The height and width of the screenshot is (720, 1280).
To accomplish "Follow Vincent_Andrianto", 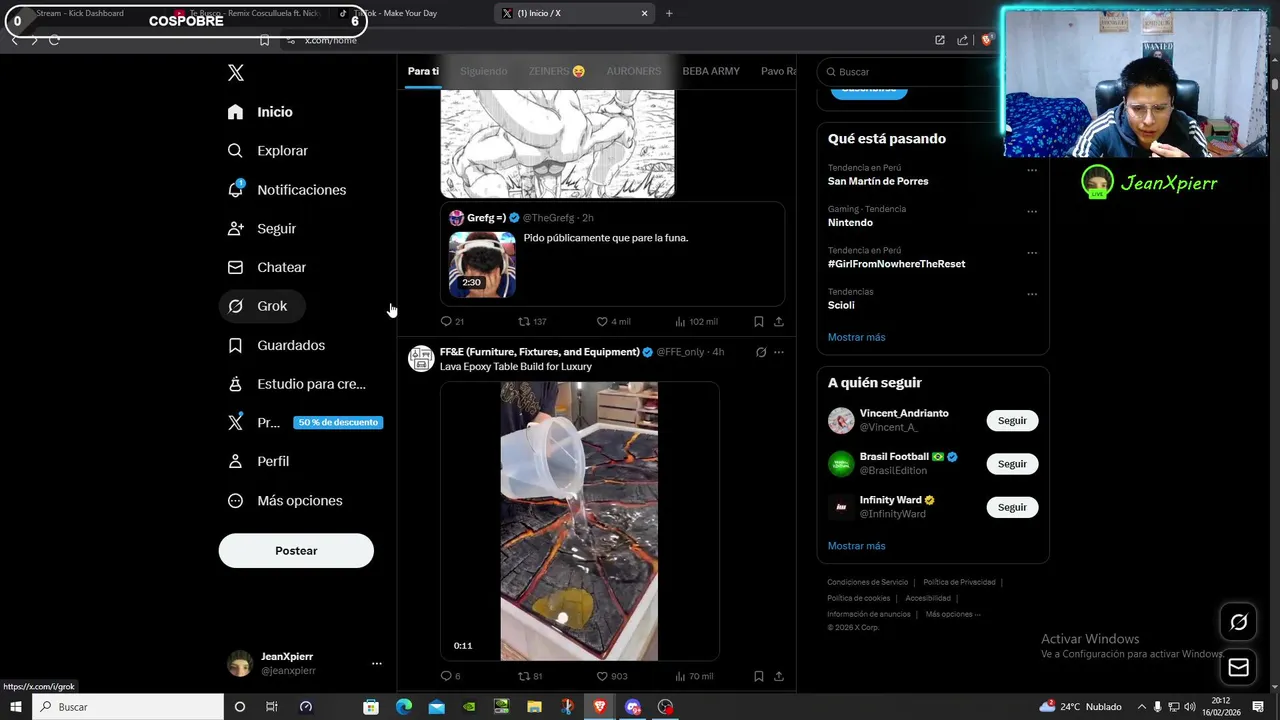I will click(1012, 421).
